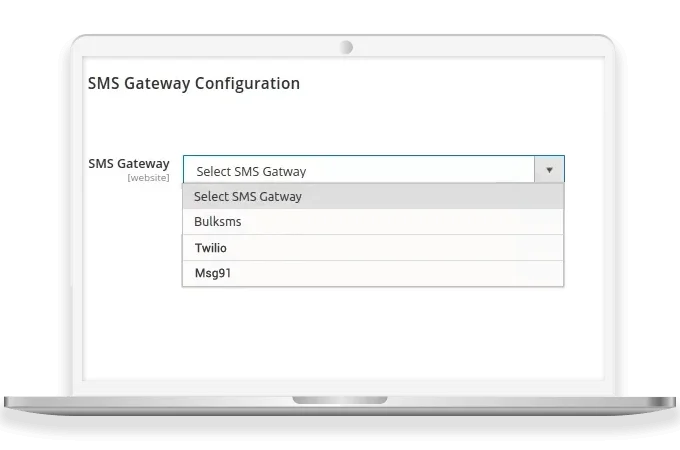The height and width of the screenshot is (450, 680).
Task: Select the highlighted 'Select SMS Gatway' list option
Action: (372, 196)
